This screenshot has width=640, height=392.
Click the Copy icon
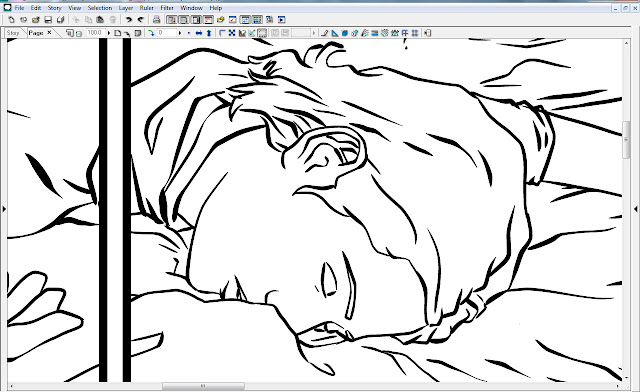(88, 20)
